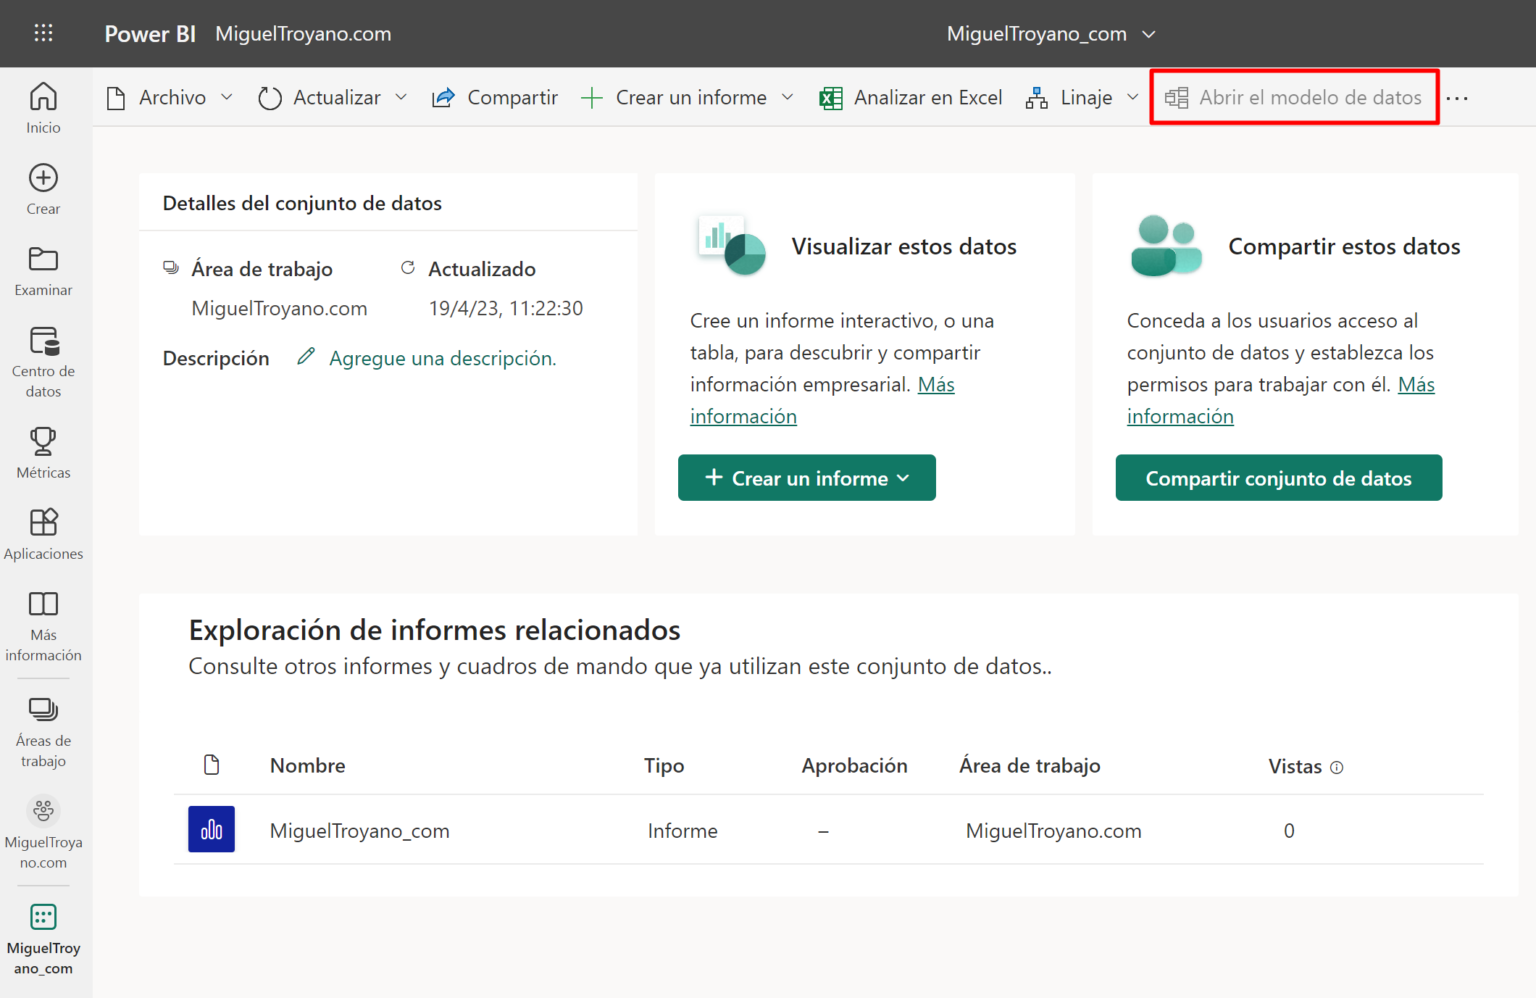Click Informe type cell
Screen dimensions: 1536x998
tap(683, 831)
